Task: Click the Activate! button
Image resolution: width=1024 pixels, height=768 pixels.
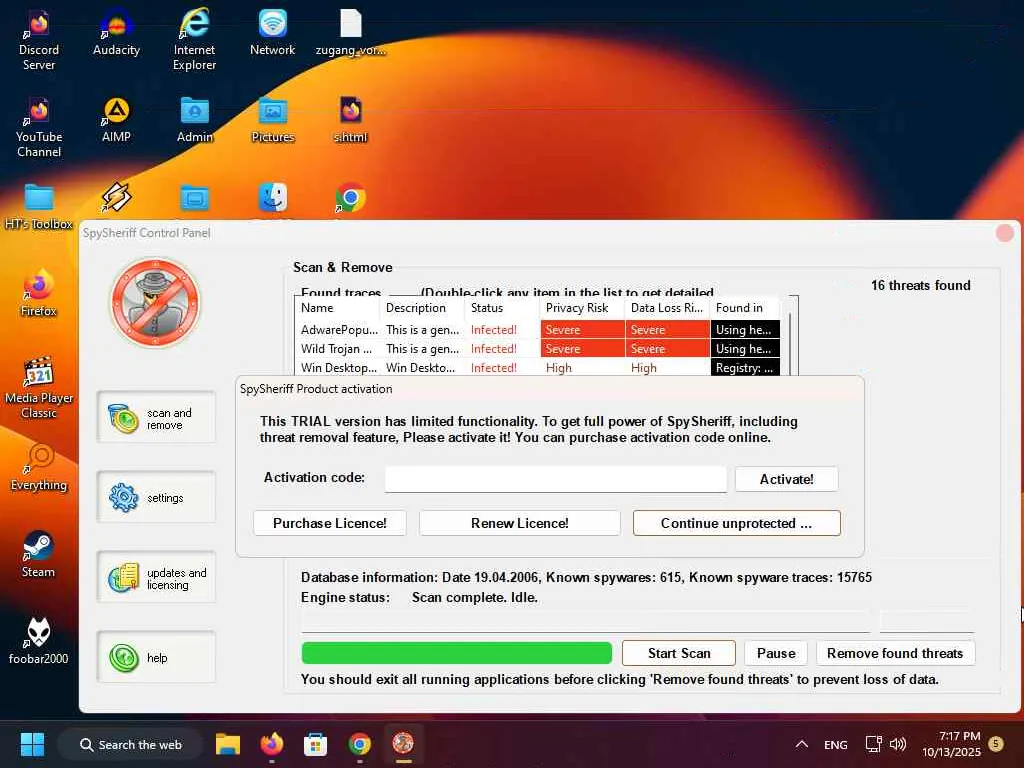Action: (x=786, y=479)
